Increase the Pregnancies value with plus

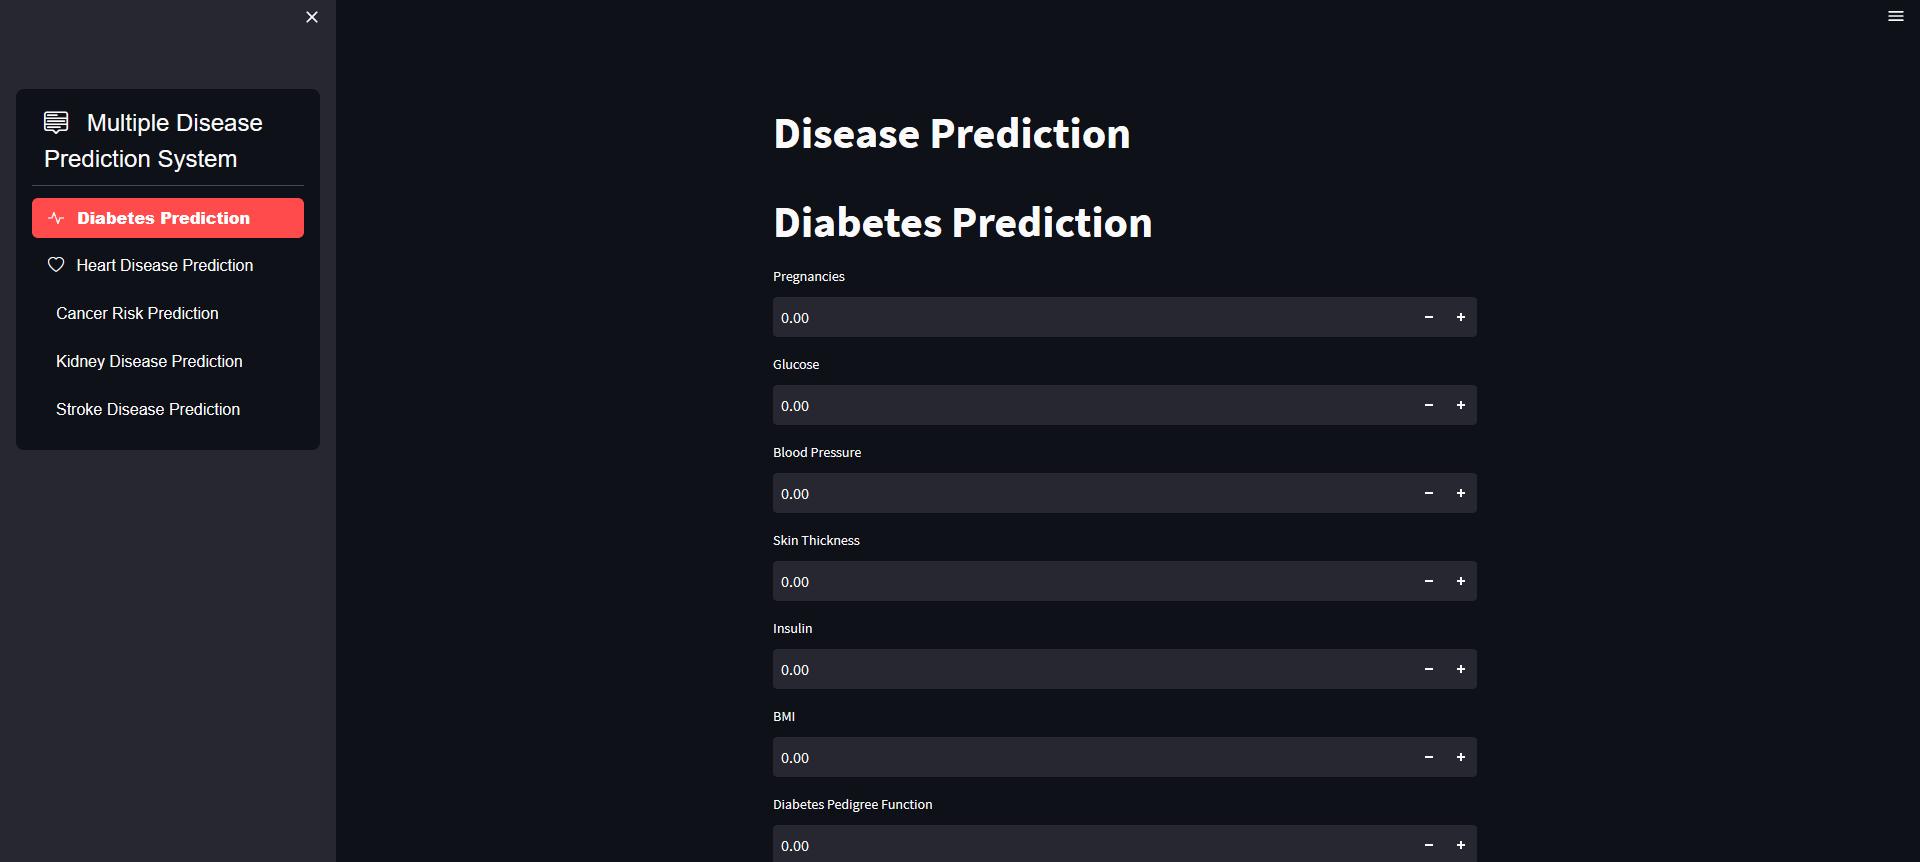click(1460, 317)
